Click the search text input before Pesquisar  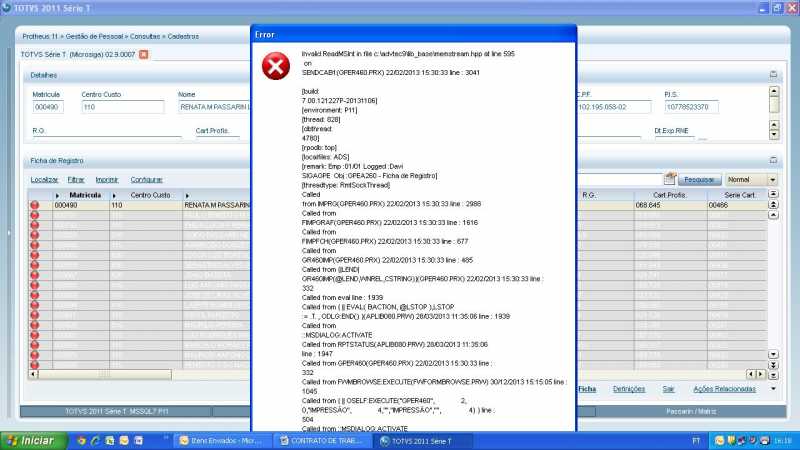tap(619, 179)
